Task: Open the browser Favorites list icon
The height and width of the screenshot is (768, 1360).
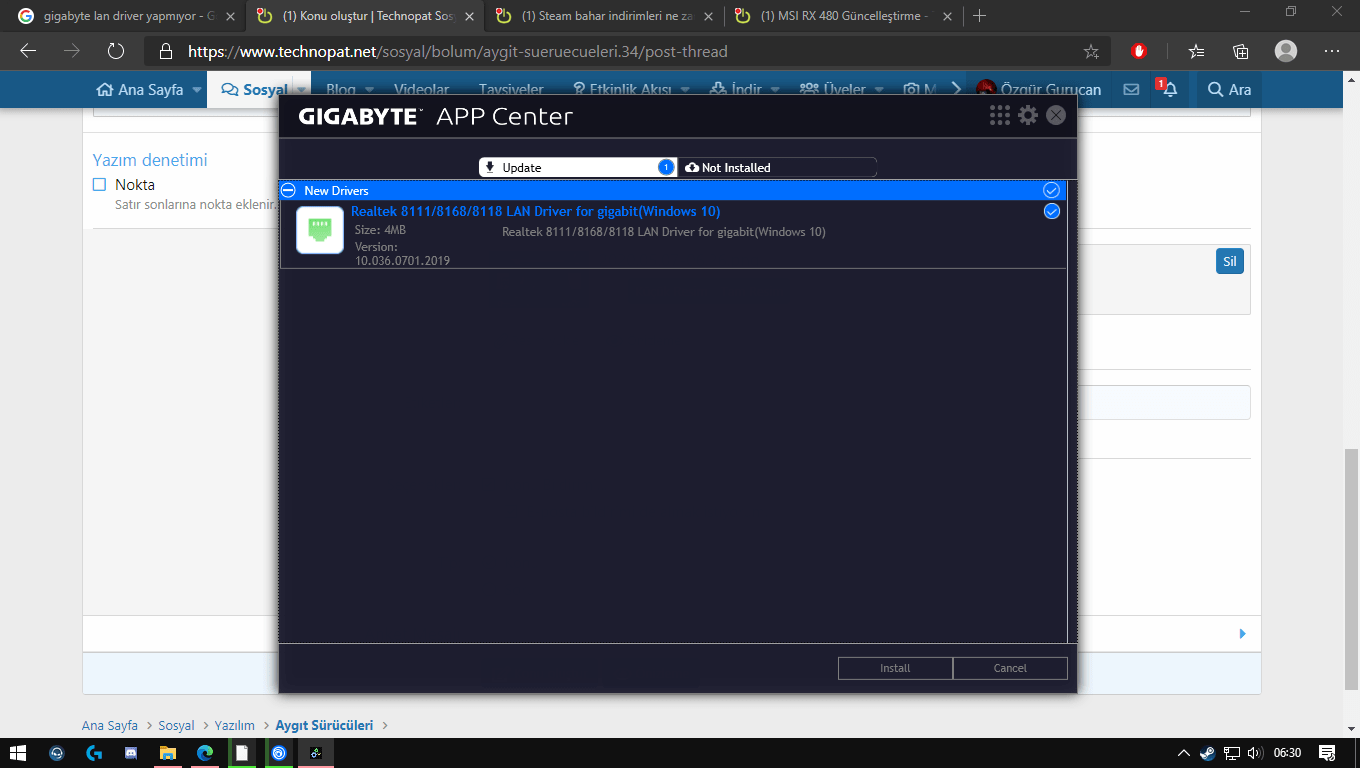Action: pyautogui.click(x=1196, y=51)
